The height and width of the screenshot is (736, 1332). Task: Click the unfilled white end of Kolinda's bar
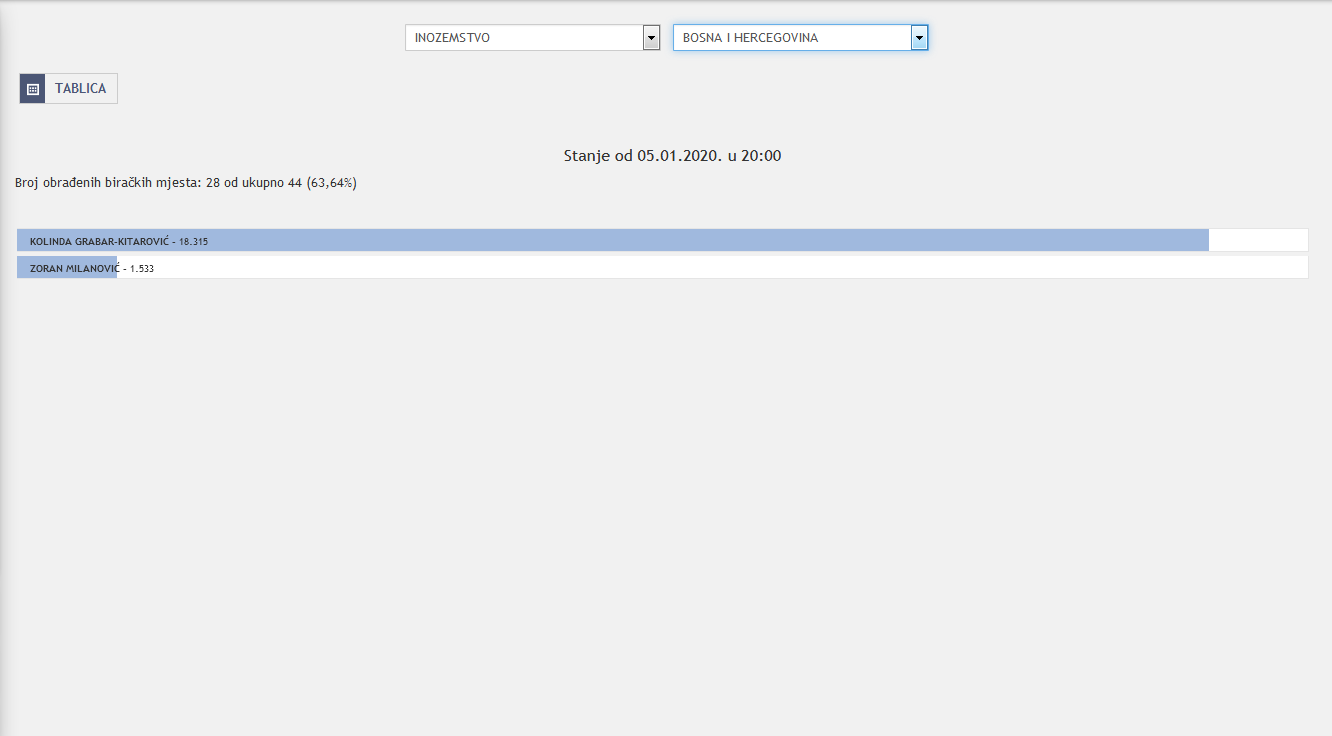tap(1257, 241)
